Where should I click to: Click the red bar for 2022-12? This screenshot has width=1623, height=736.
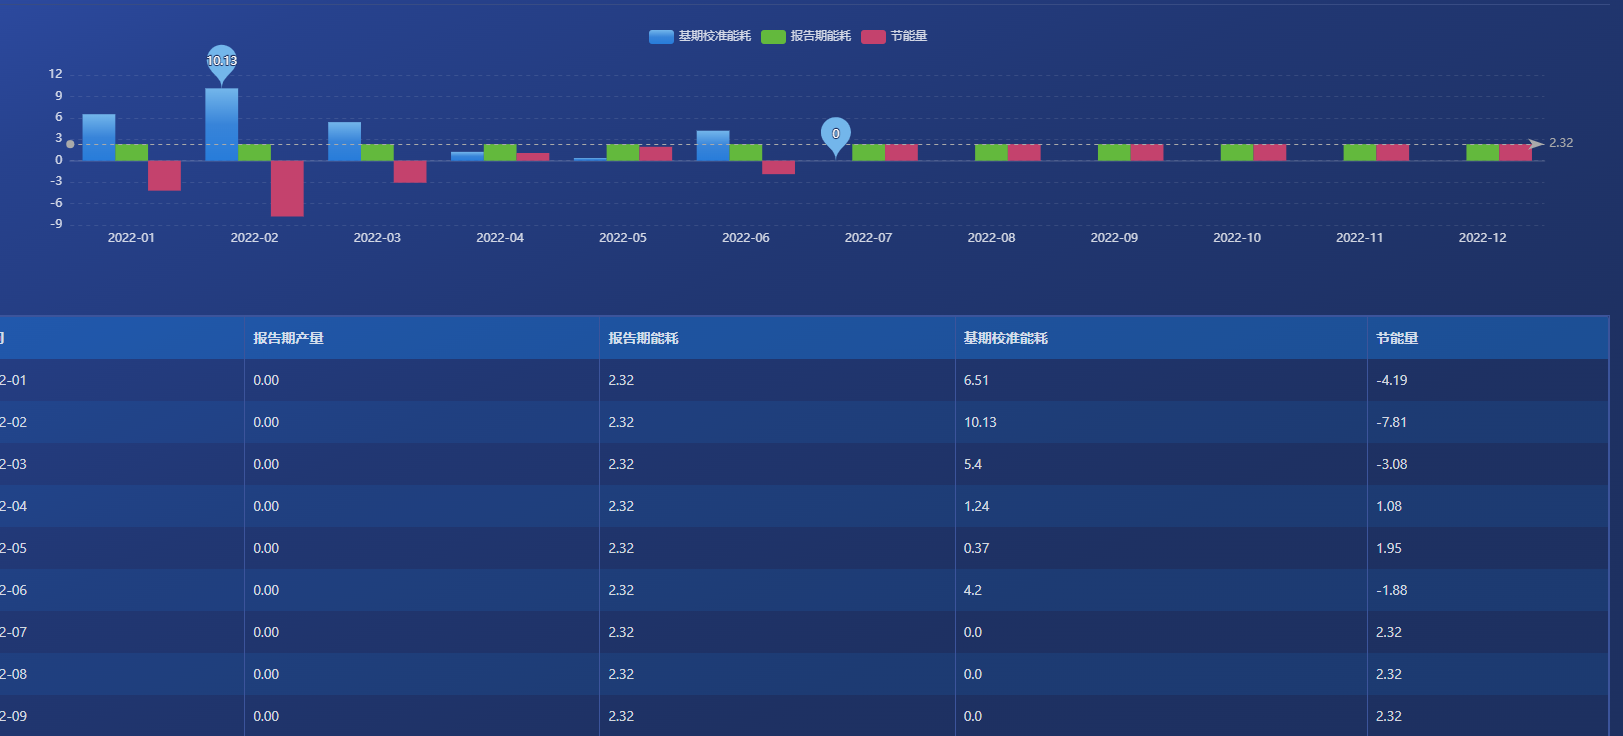[1515, 152]
